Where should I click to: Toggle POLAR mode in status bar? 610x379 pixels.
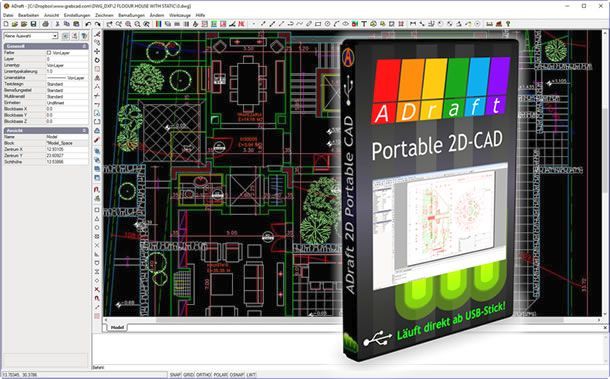(221, 375)
